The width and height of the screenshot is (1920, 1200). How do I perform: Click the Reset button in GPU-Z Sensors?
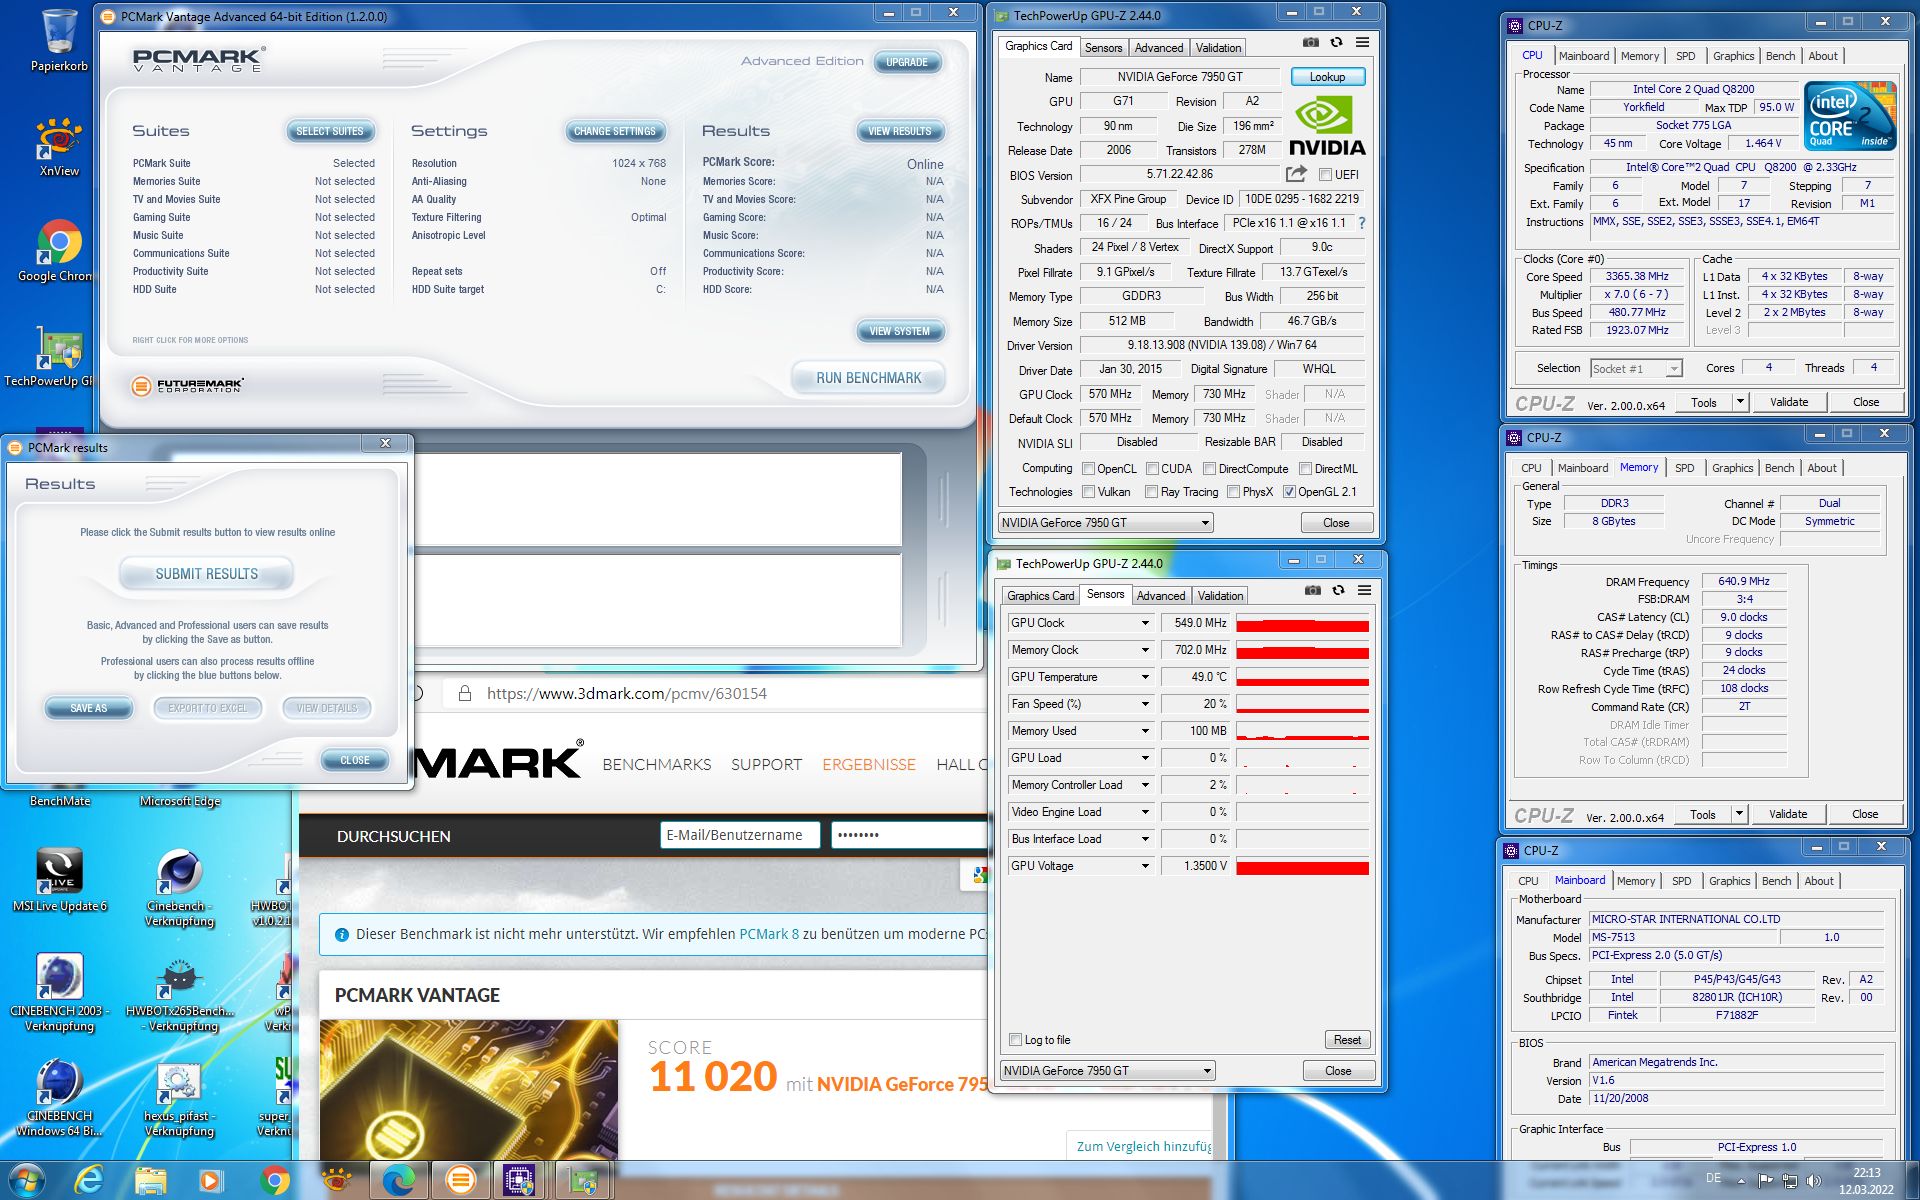coord(1347,1040)
